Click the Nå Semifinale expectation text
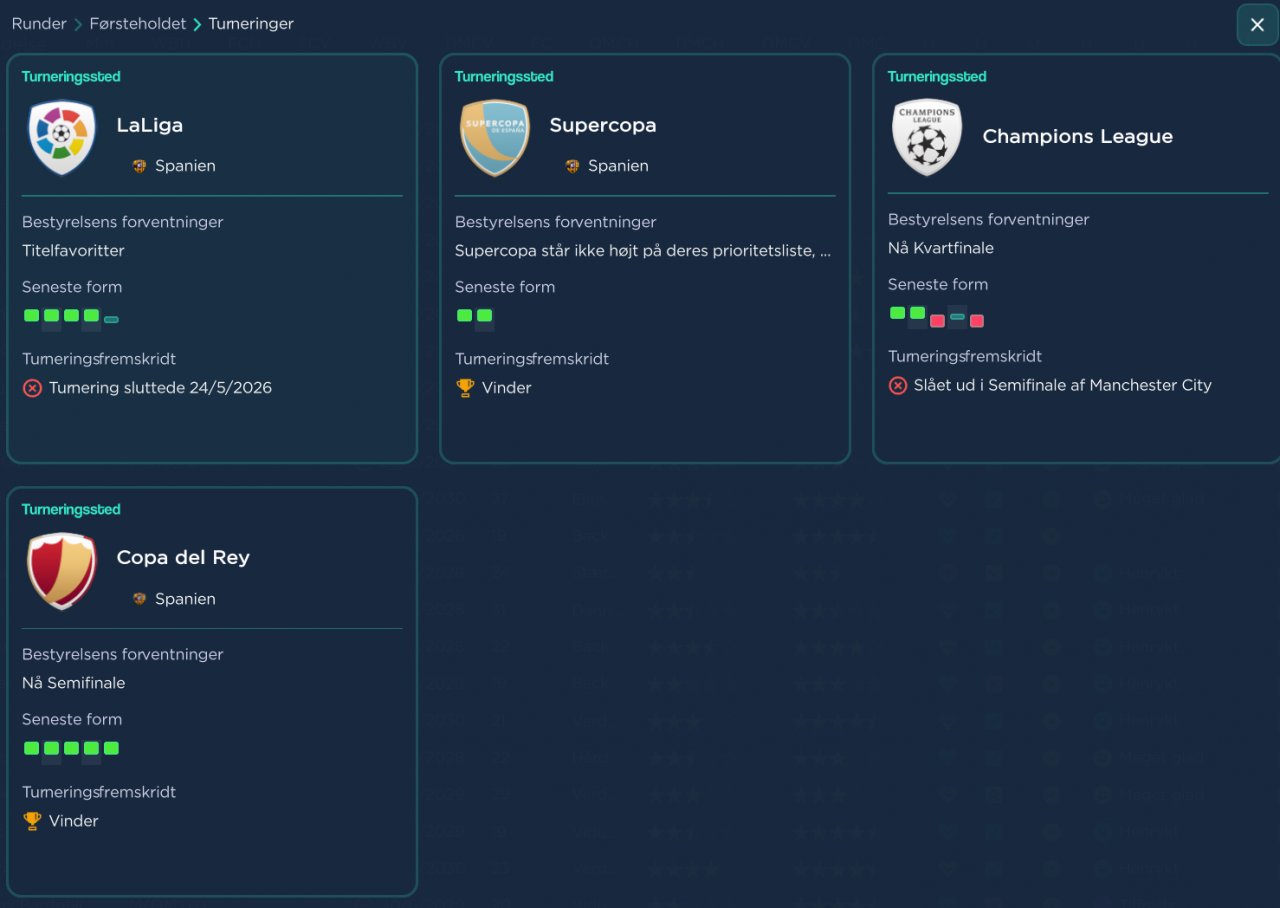Image resolution: width=1280 pixels, height=908 pixels. (x=74, y=683)
